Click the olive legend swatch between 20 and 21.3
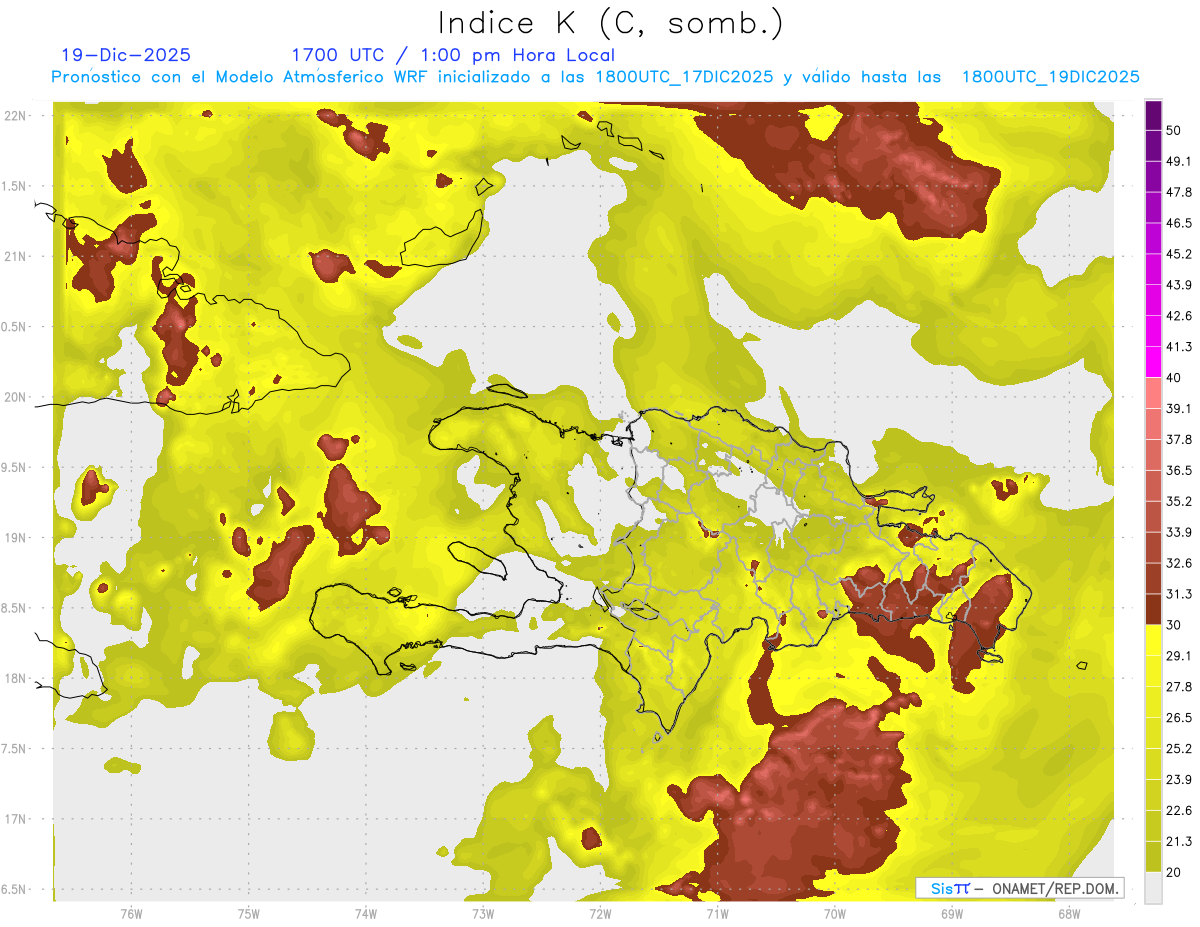1200x927 pixels. tap(1153, 857)
